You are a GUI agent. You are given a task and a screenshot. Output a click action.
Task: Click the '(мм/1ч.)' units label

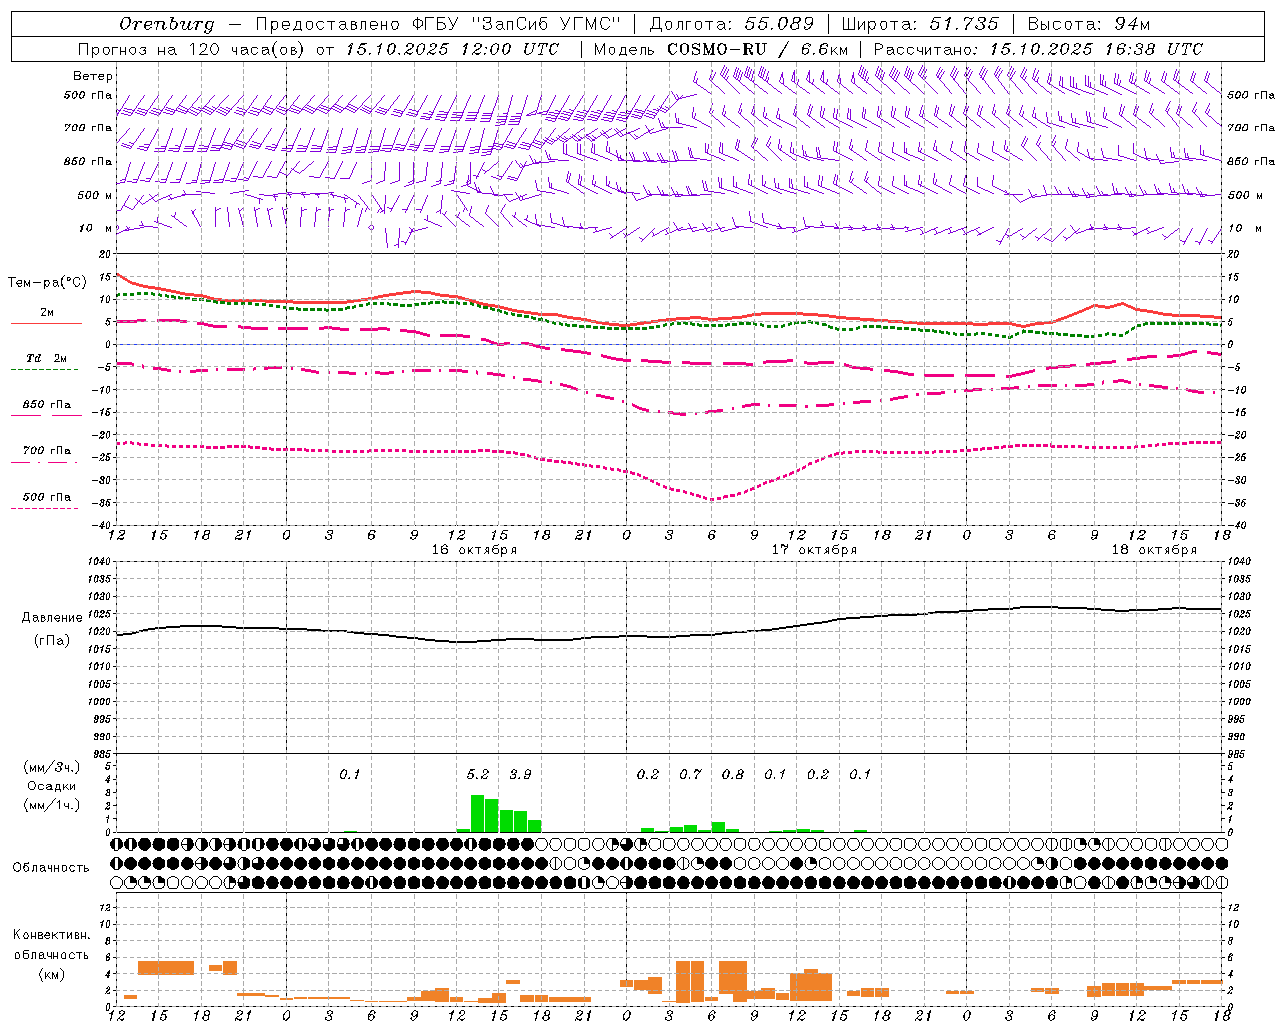coord(52,805)
